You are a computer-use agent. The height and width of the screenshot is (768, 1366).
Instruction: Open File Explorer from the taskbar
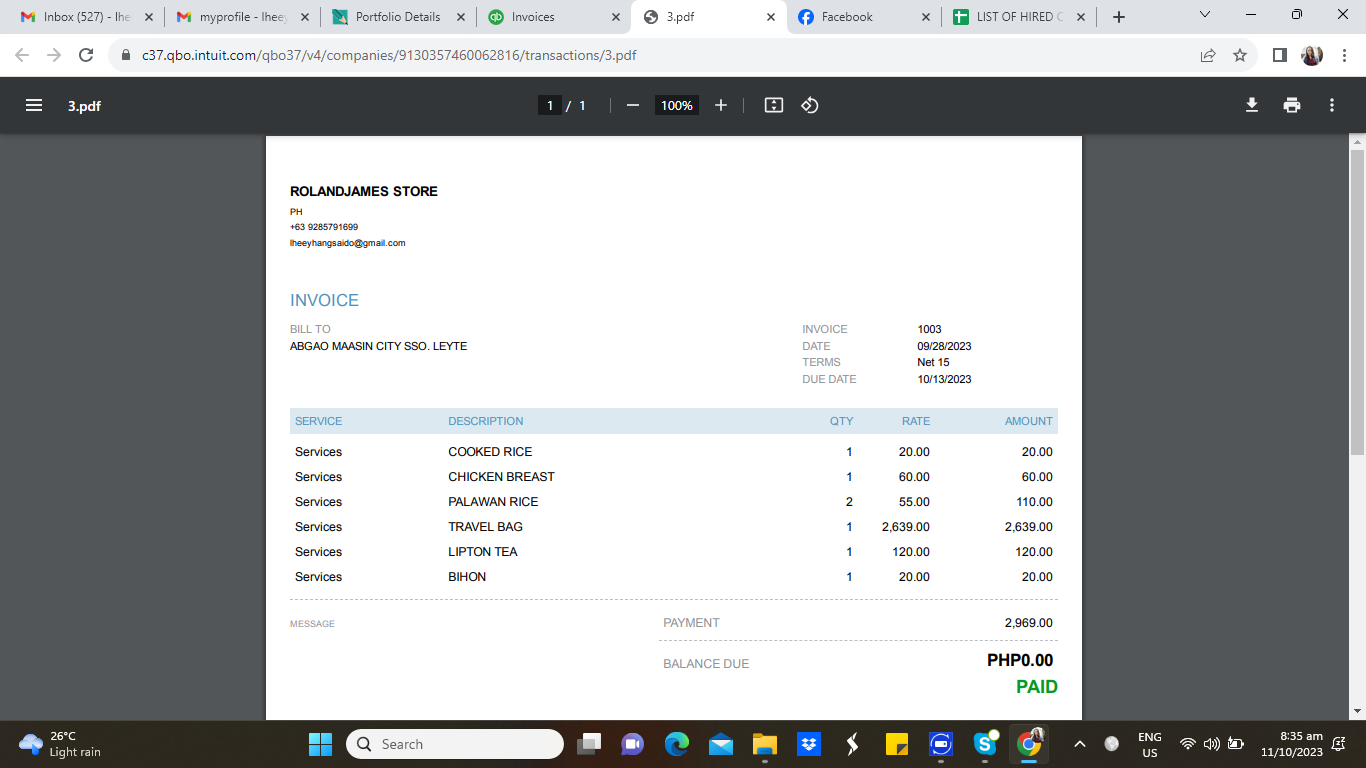coord(765,744)
